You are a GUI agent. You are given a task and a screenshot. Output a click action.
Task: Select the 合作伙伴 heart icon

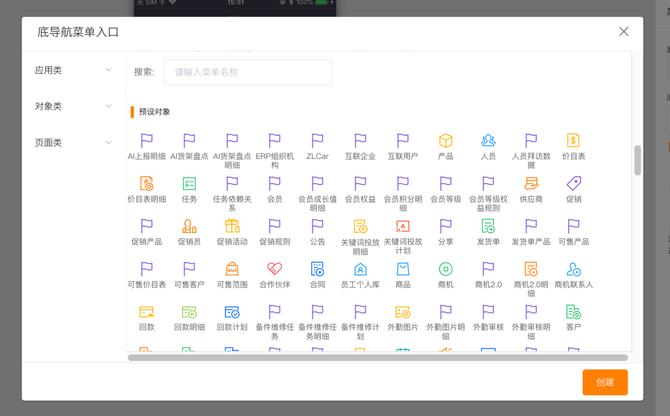(274, 269)
